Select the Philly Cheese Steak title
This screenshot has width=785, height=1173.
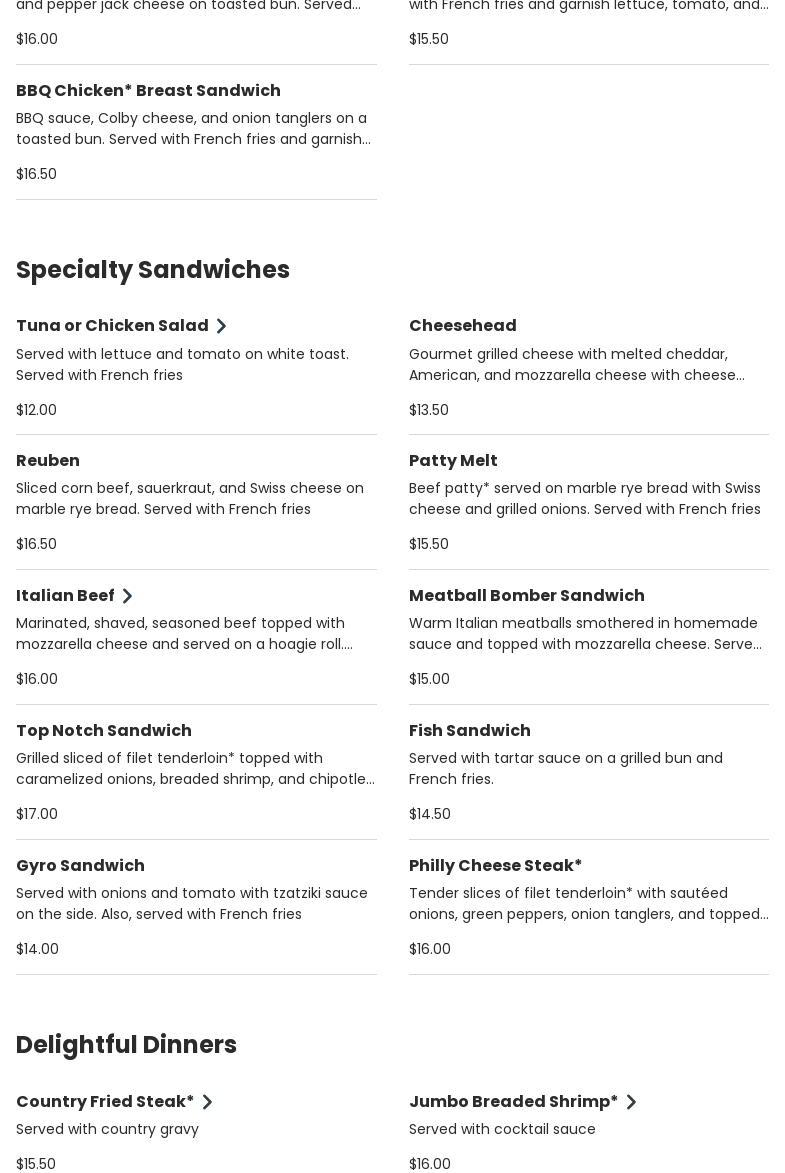(x=495, y=866)
